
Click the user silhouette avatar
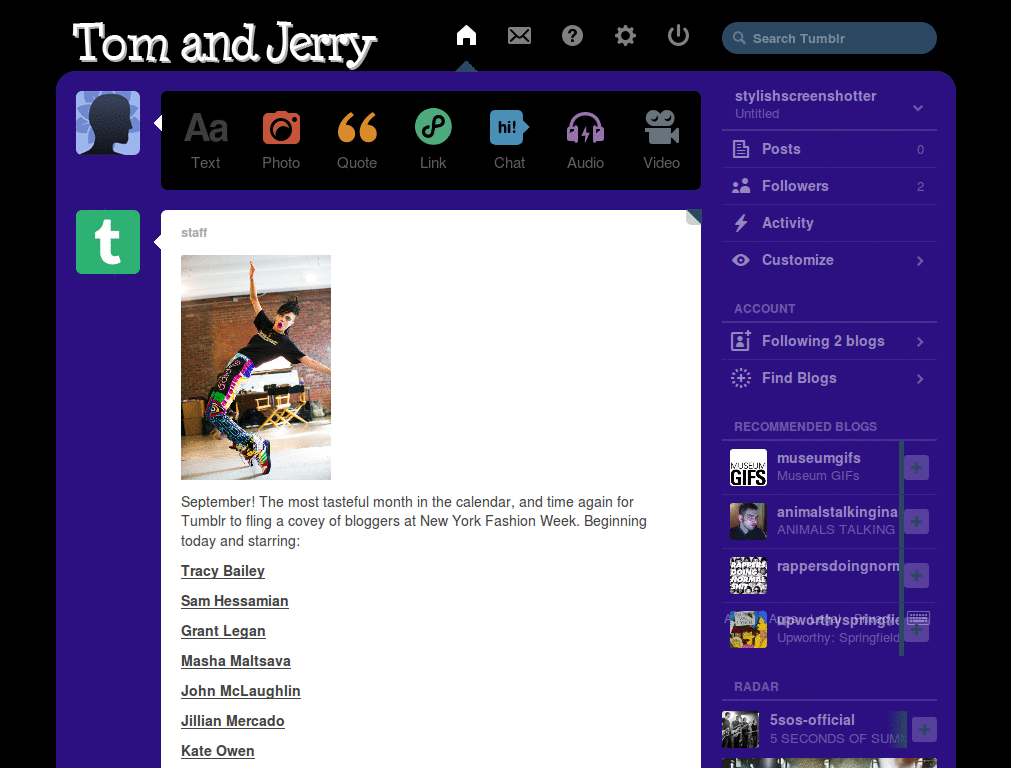(x=108, y=123)
